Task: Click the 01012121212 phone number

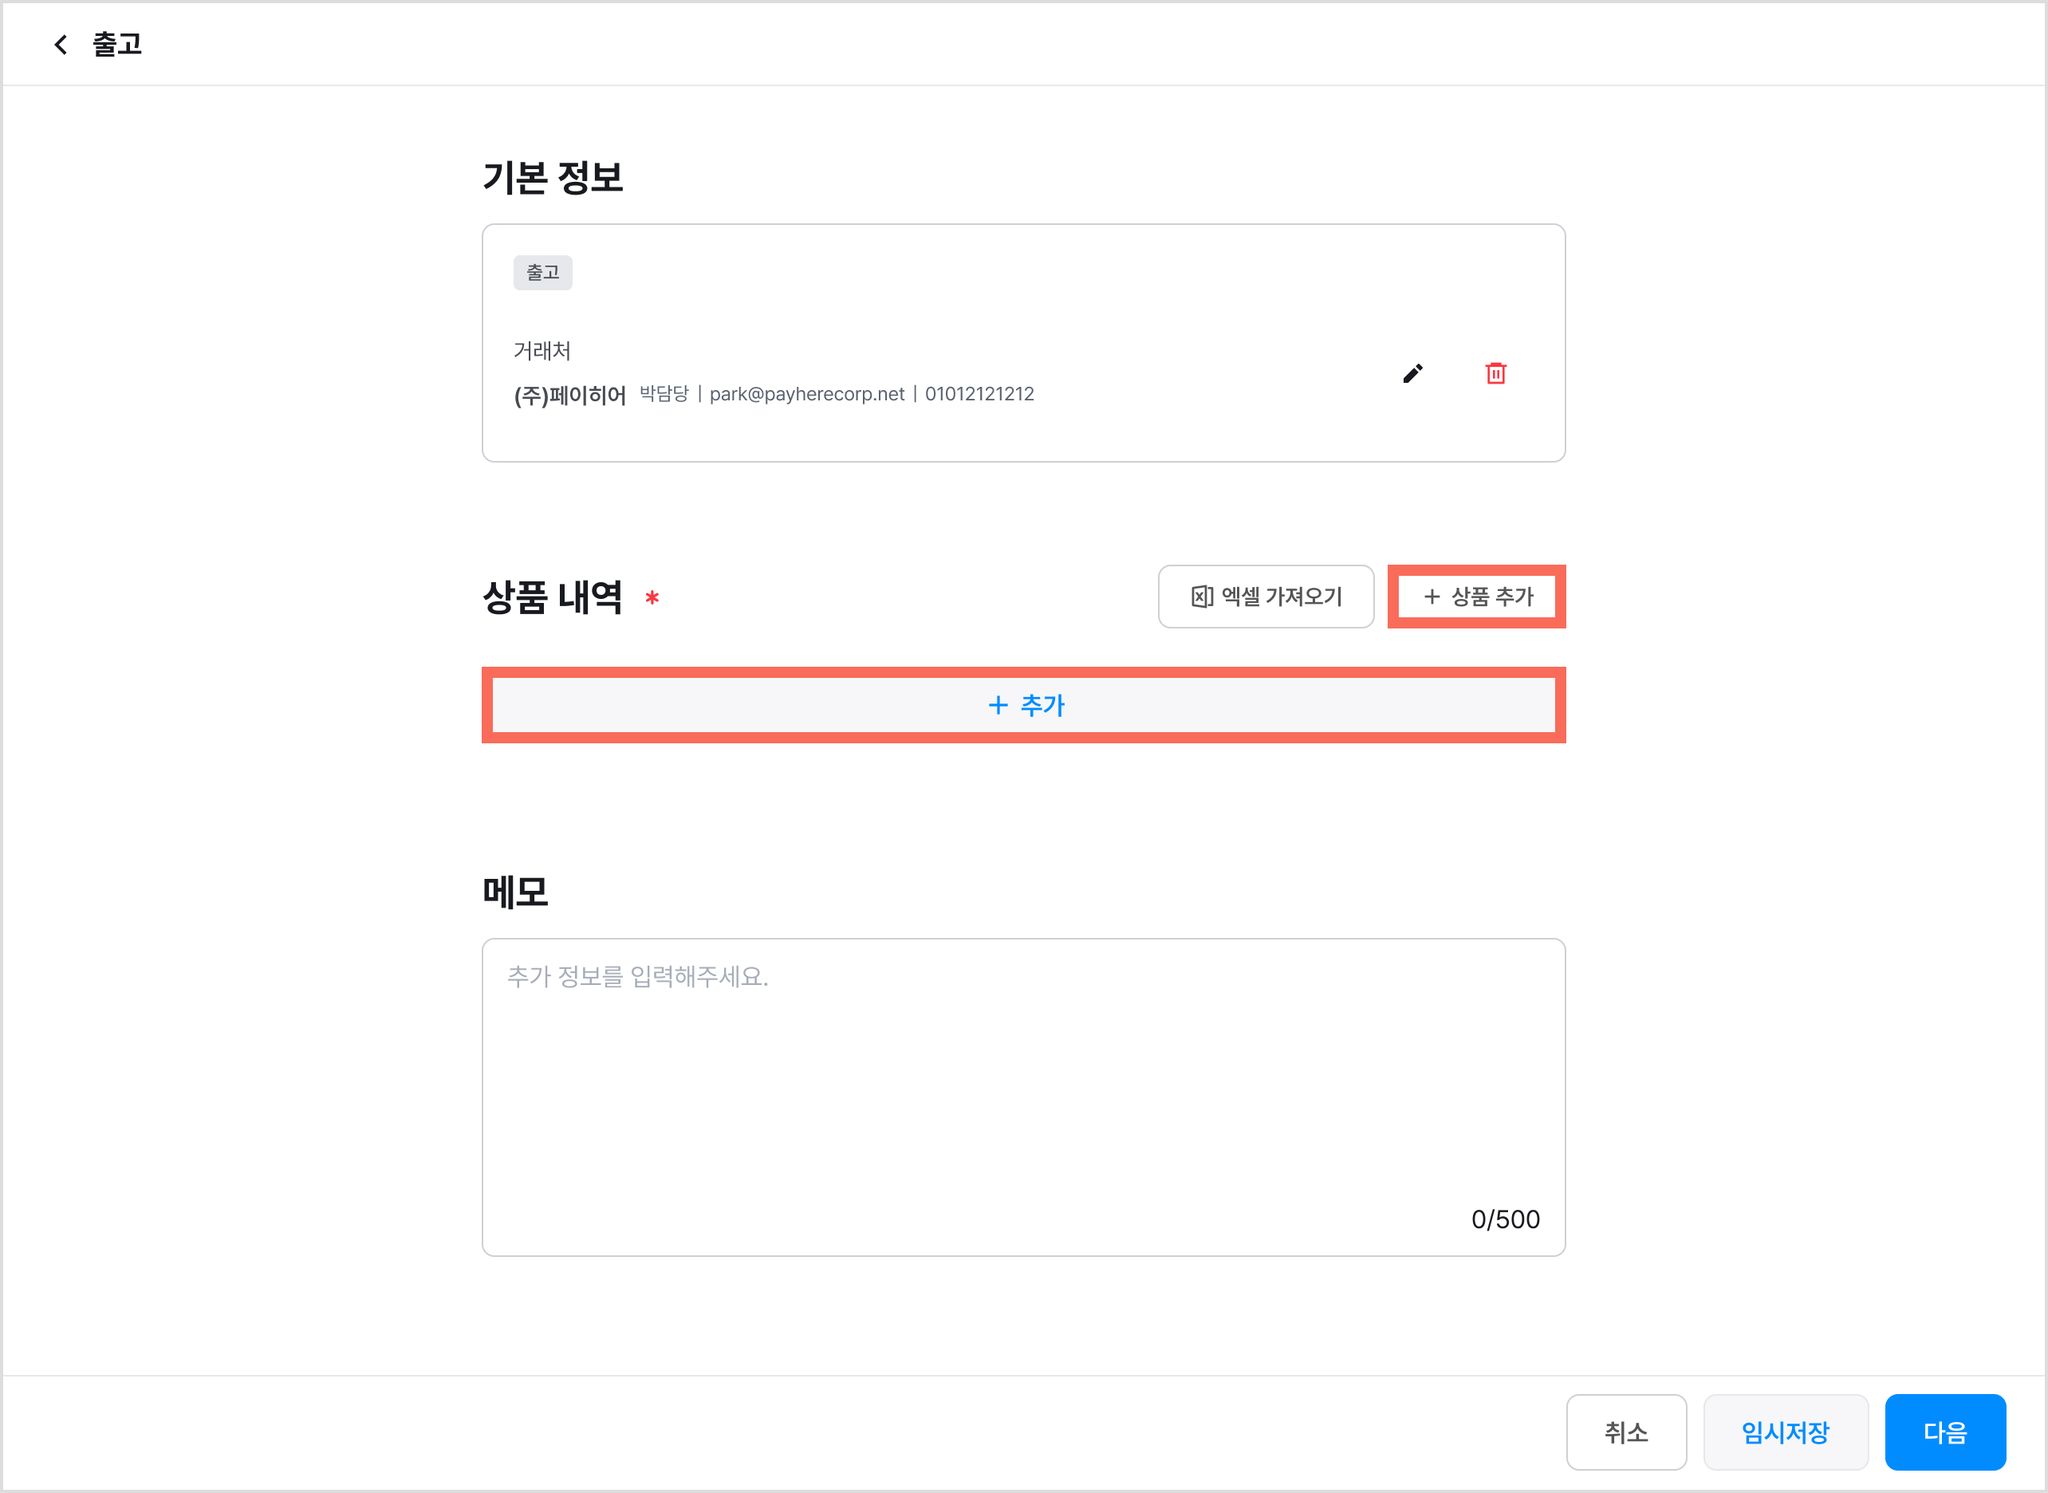Action: 979,394
